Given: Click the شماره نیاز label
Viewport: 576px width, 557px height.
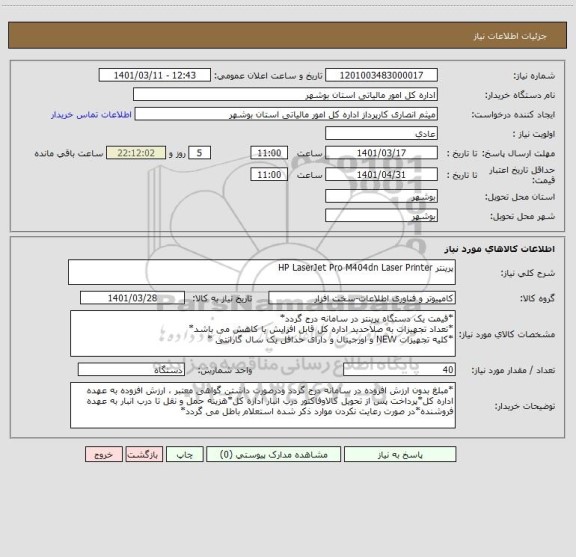Looking at the screenshot, I should (x=534, y=76).
